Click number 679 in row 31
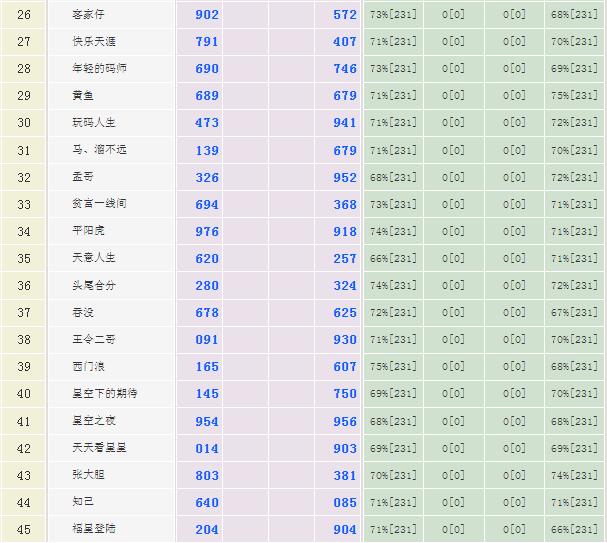This screenshot has width=607, height=543. [345, 150]
